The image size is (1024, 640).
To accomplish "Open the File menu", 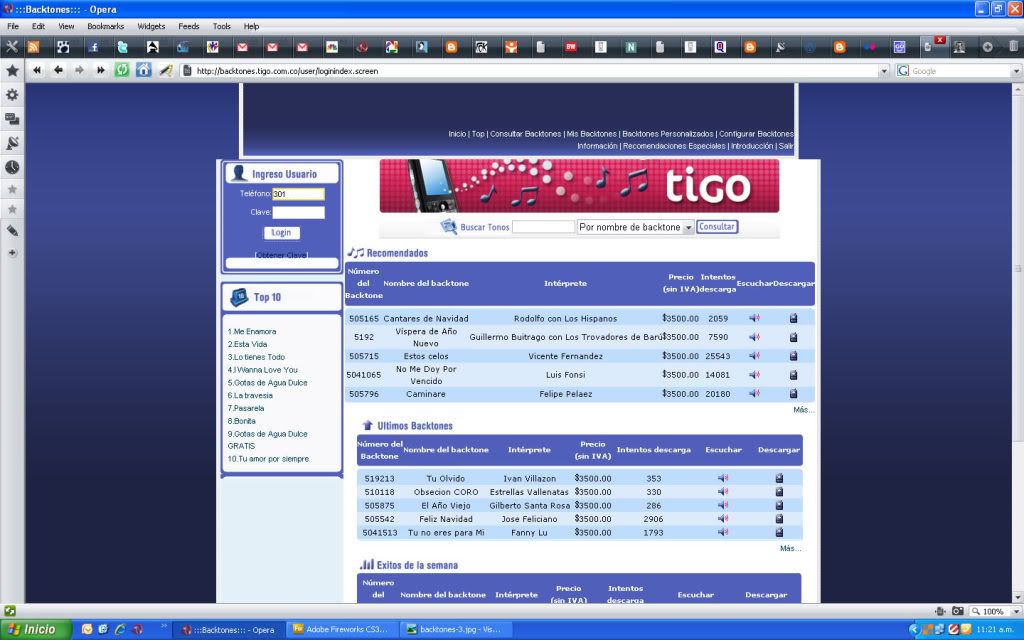I will 13,26.
